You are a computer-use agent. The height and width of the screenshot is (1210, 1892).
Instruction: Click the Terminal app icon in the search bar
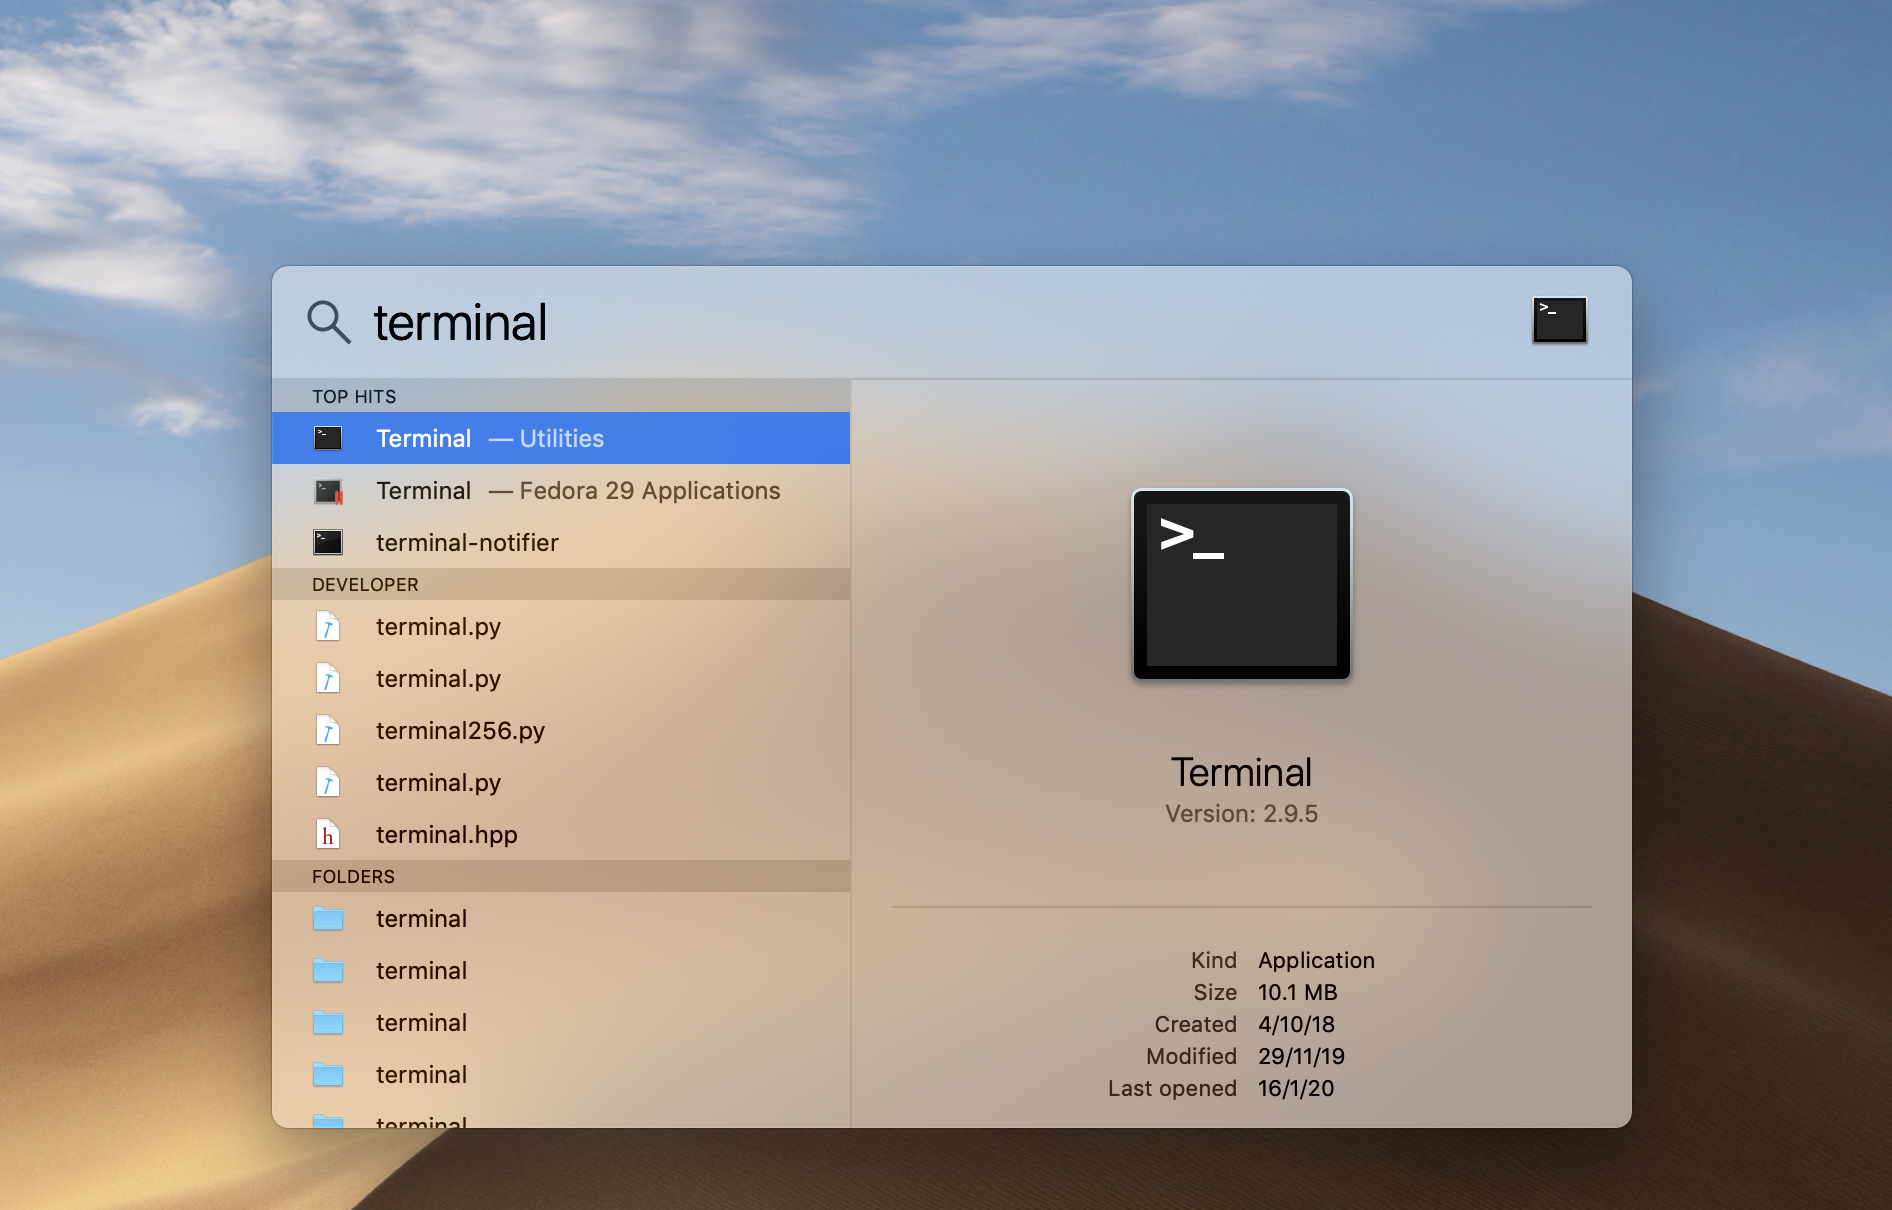coord(1559,320)
